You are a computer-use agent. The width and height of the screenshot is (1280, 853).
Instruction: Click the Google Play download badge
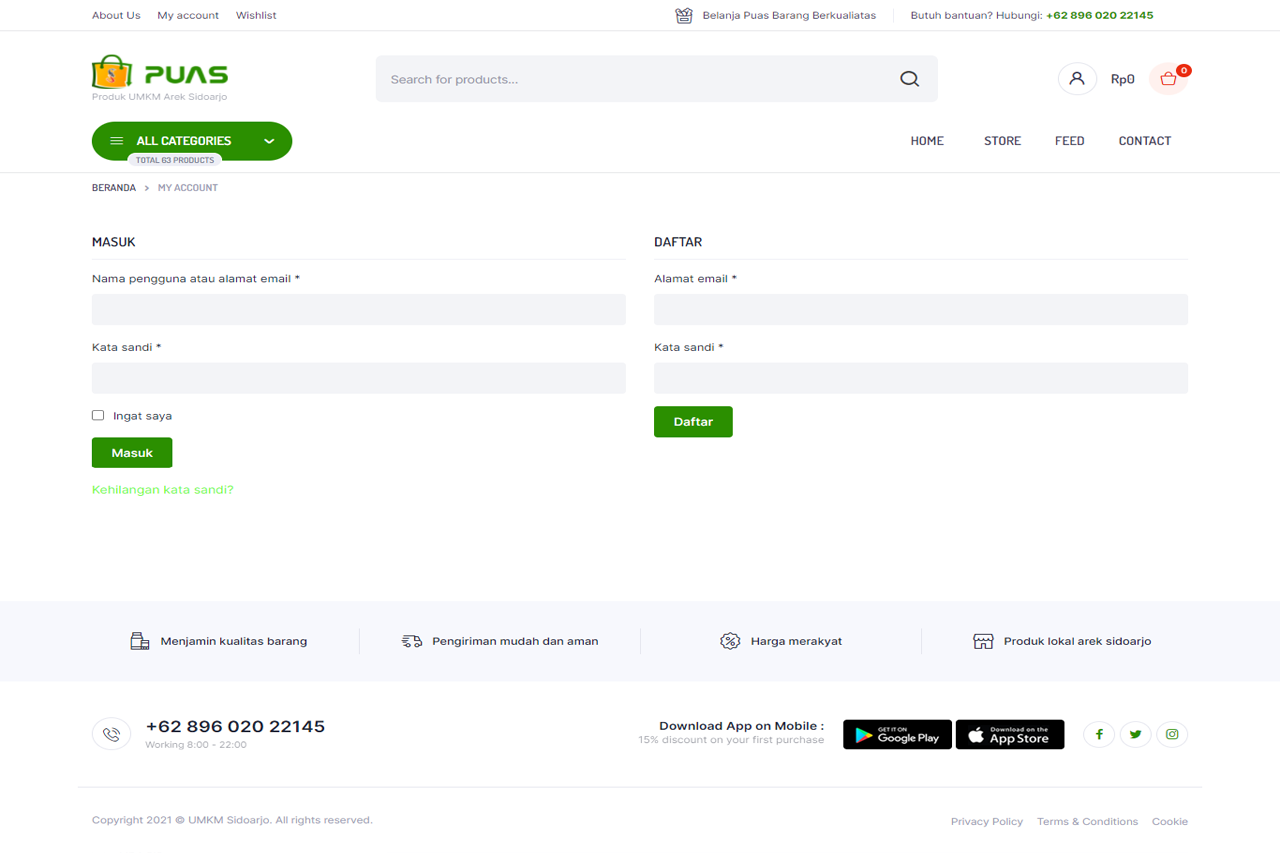897,735
